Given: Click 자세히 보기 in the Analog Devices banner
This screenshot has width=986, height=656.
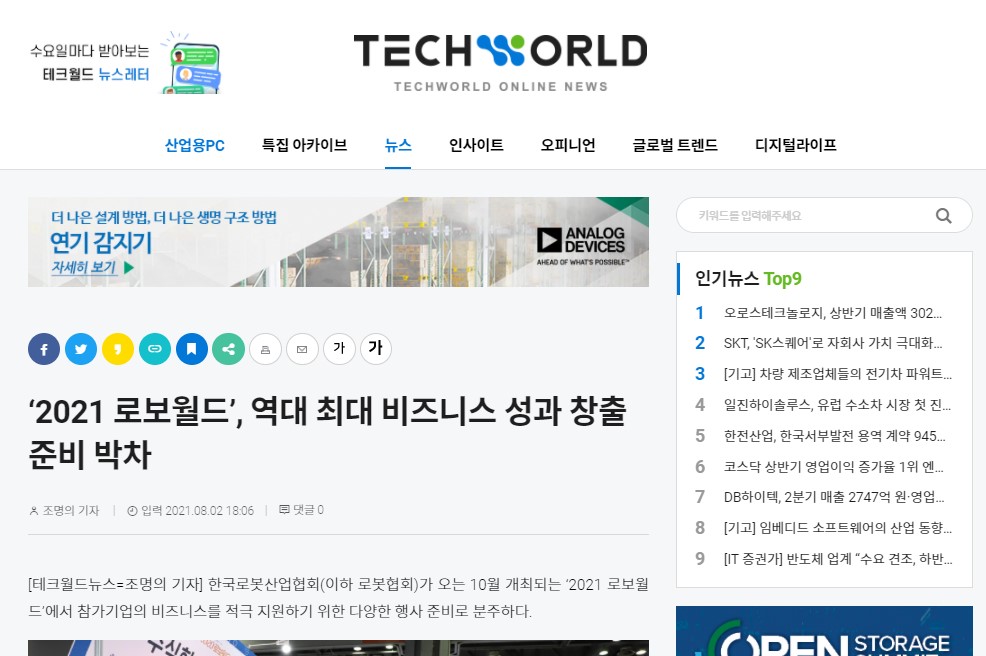Looking at the screenshot, I should coord(92,268).
